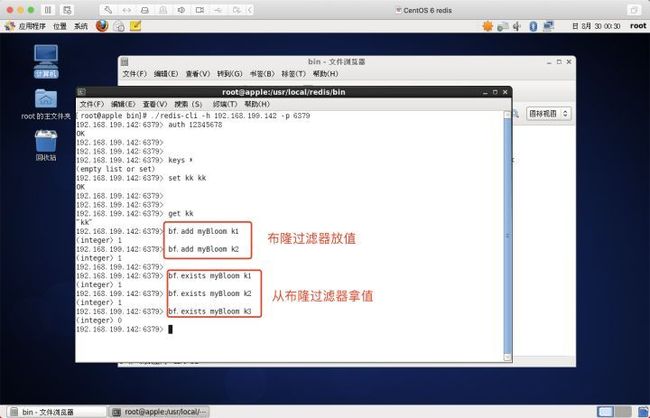Open the clock showing 8月 30 00:30

tap(596, 26)
